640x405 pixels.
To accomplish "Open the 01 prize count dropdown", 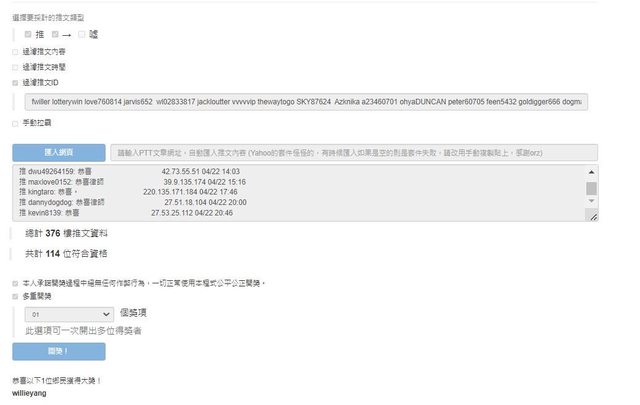I will [72, 314].
